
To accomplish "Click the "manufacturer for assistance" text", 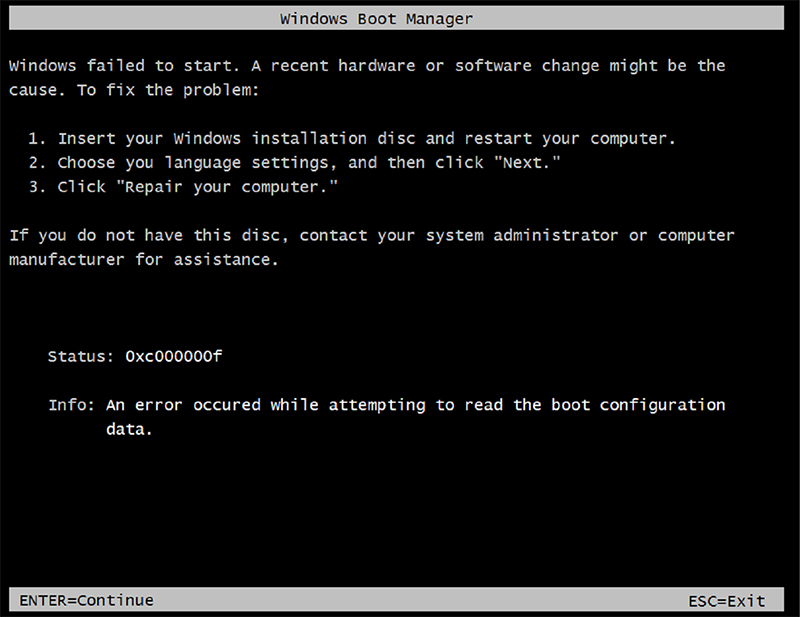I will click(x=140, y=260).
